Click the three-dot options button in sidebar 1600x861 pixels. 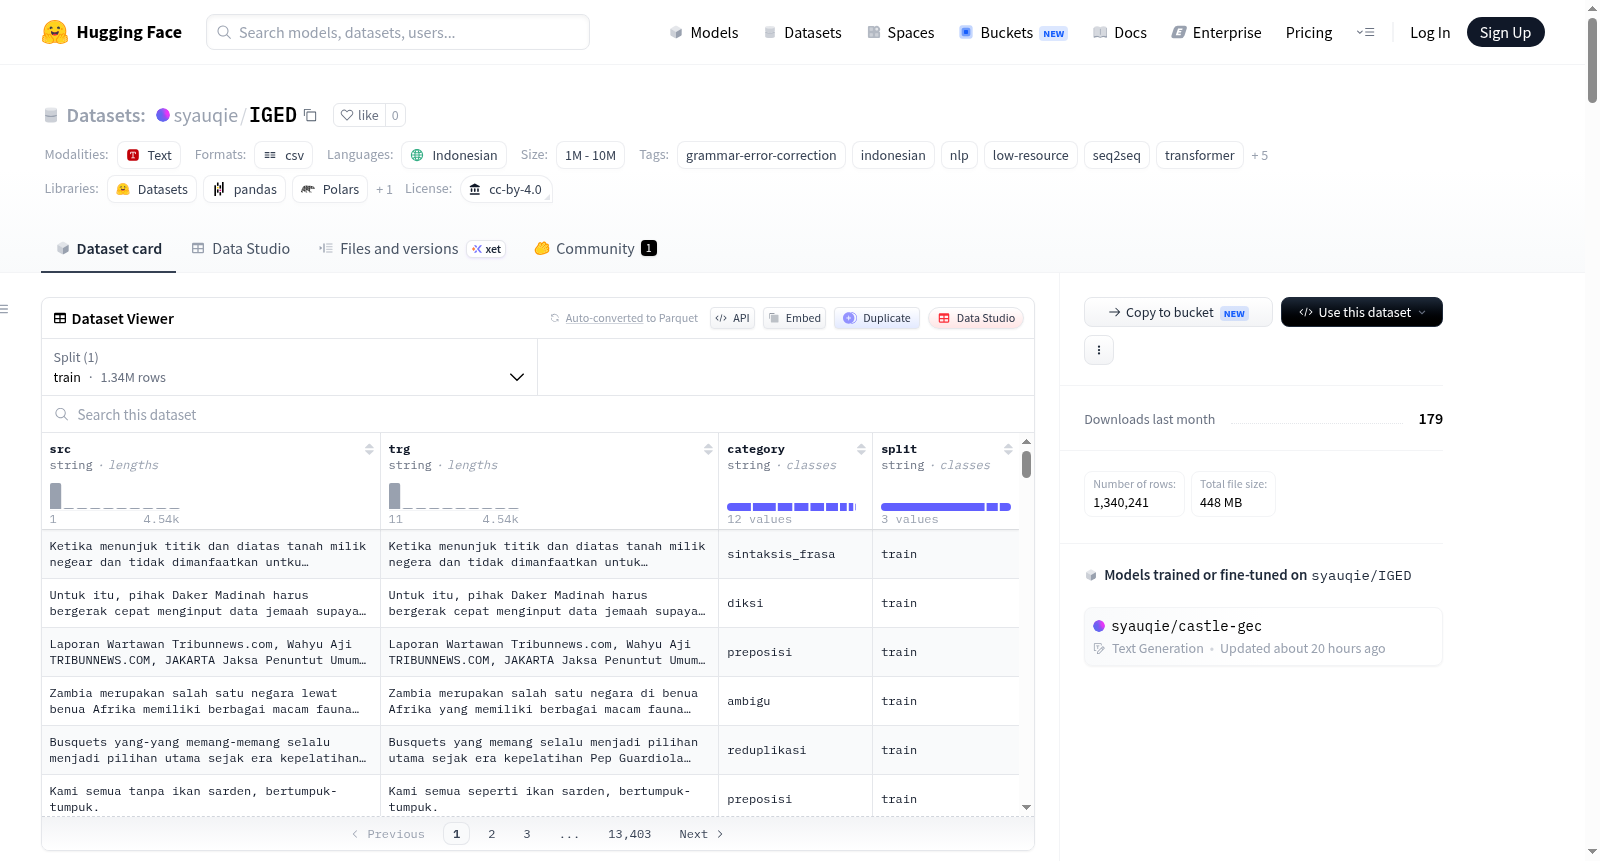tap(1099, 350)
